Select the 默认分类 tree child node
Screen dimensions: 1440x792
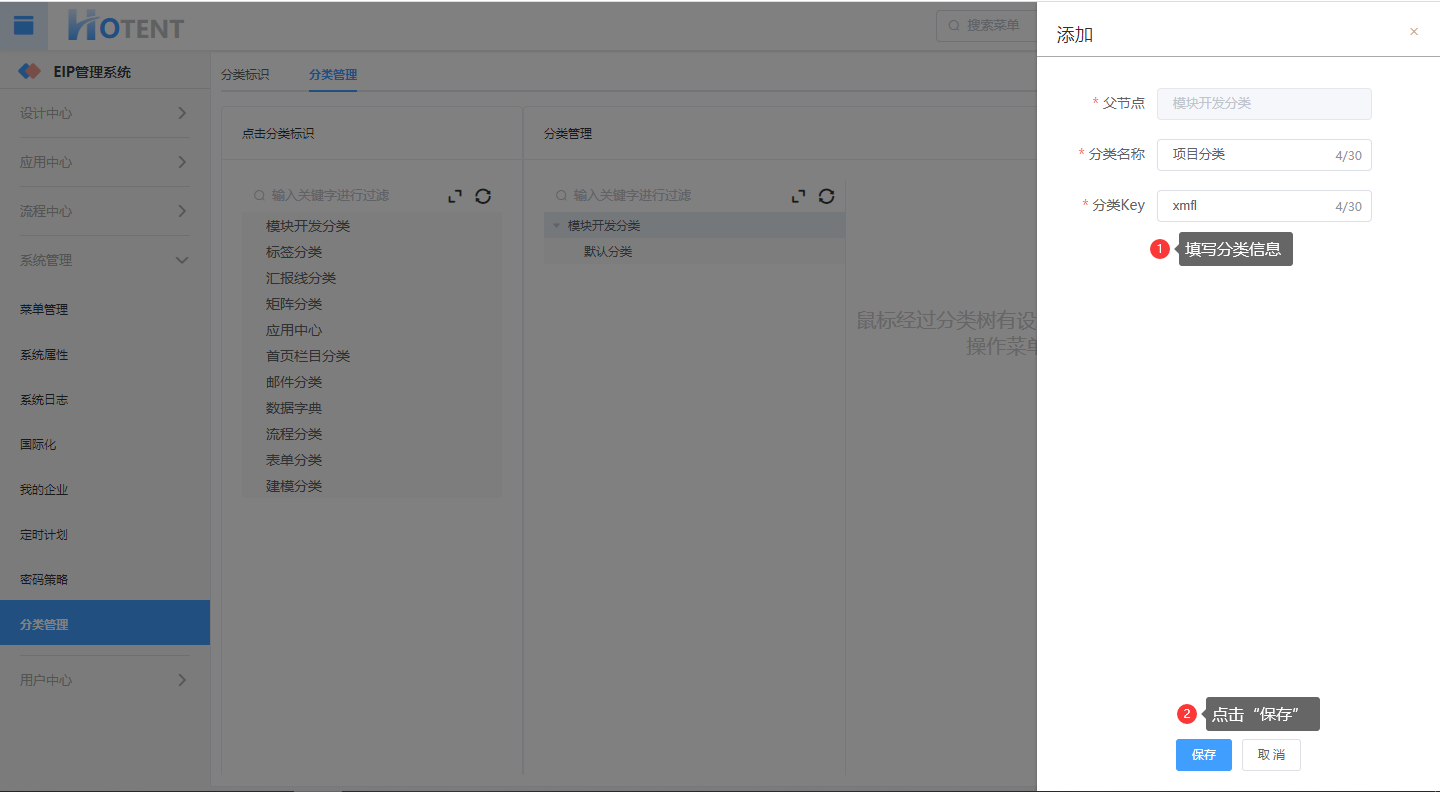(x=608, y=252)
